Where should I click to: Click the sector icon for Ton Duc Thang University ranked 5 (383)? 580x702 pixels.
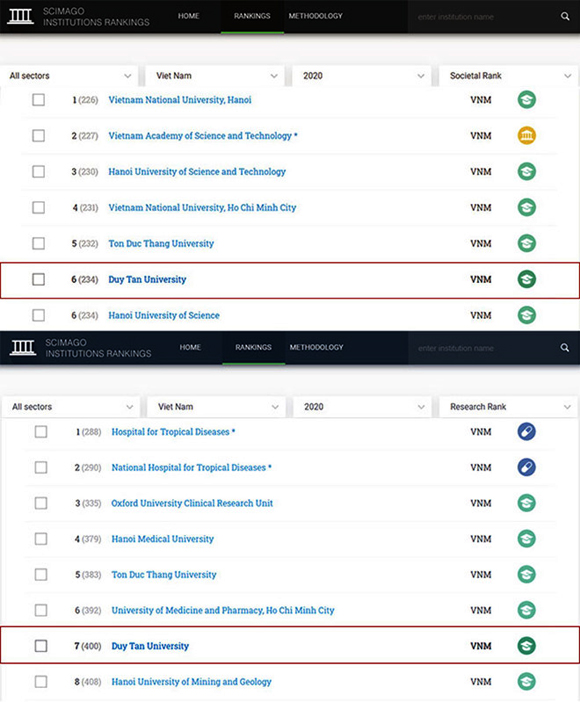[527, 574]
